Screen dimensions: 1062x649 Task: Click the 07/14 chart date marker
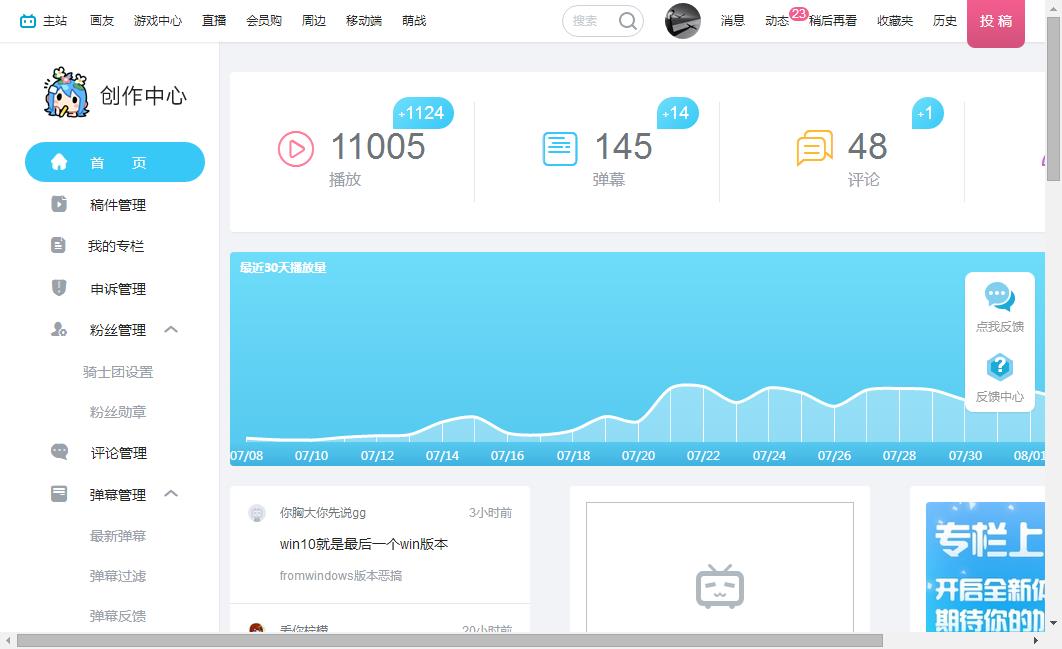442,456
